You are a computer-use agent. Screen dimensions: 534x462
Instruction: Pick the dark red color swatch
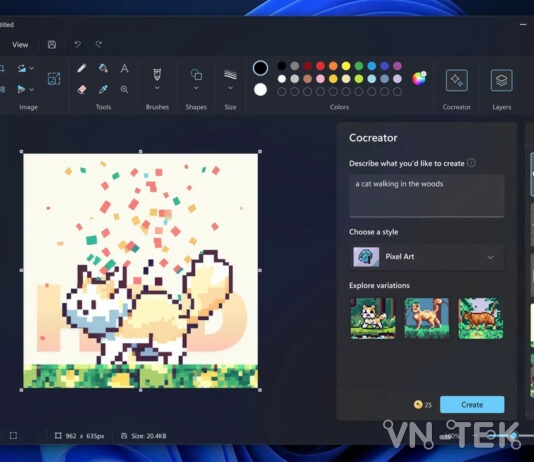(x=307, y=66)
